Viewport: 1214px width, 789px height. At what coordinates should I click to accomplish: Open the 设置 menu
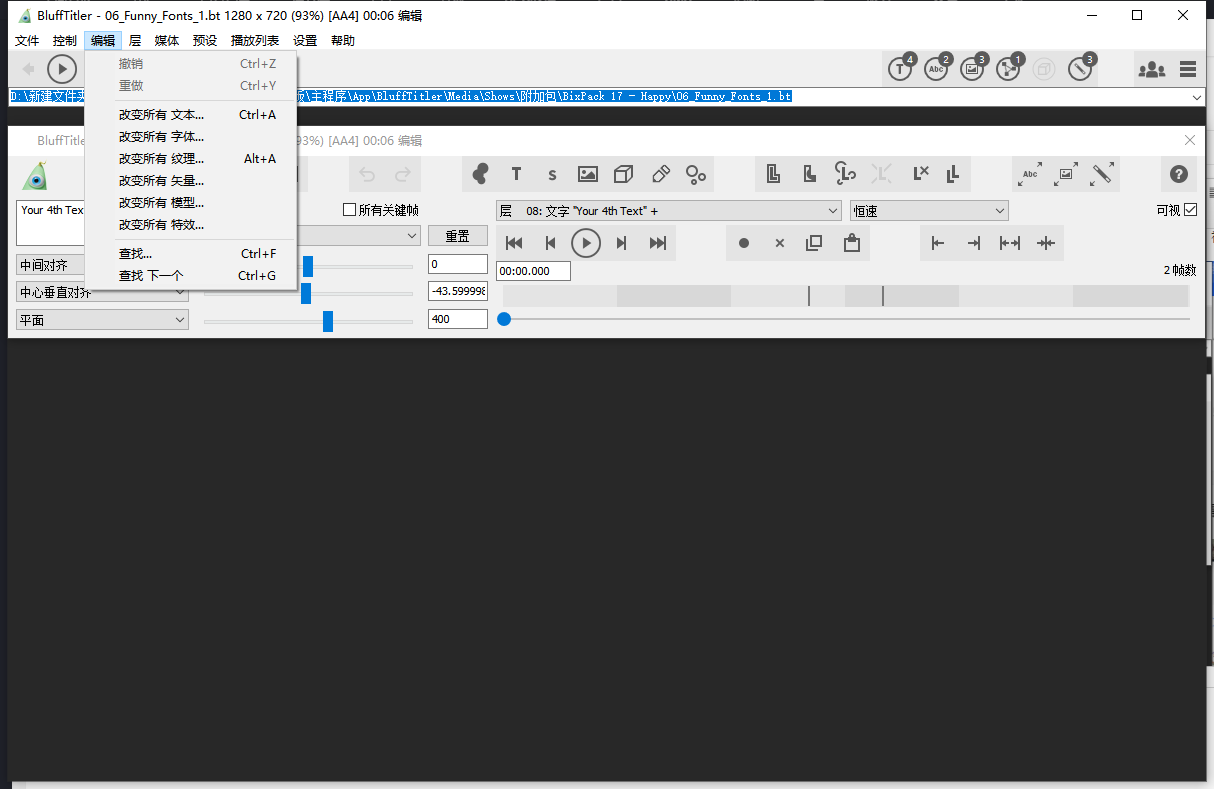(x=305, y=41)
